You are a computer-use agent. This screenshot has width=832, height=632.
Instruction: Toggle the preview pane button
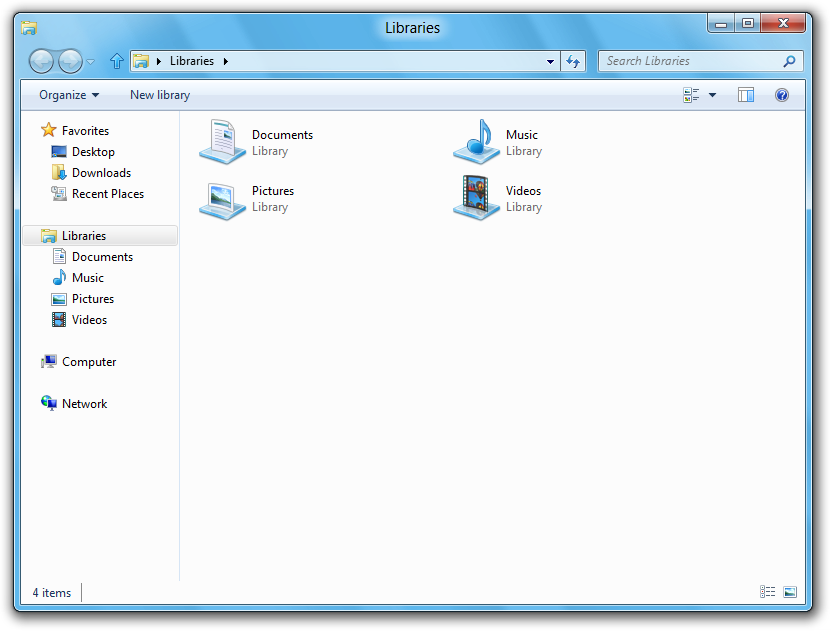[x=746, y=95]
